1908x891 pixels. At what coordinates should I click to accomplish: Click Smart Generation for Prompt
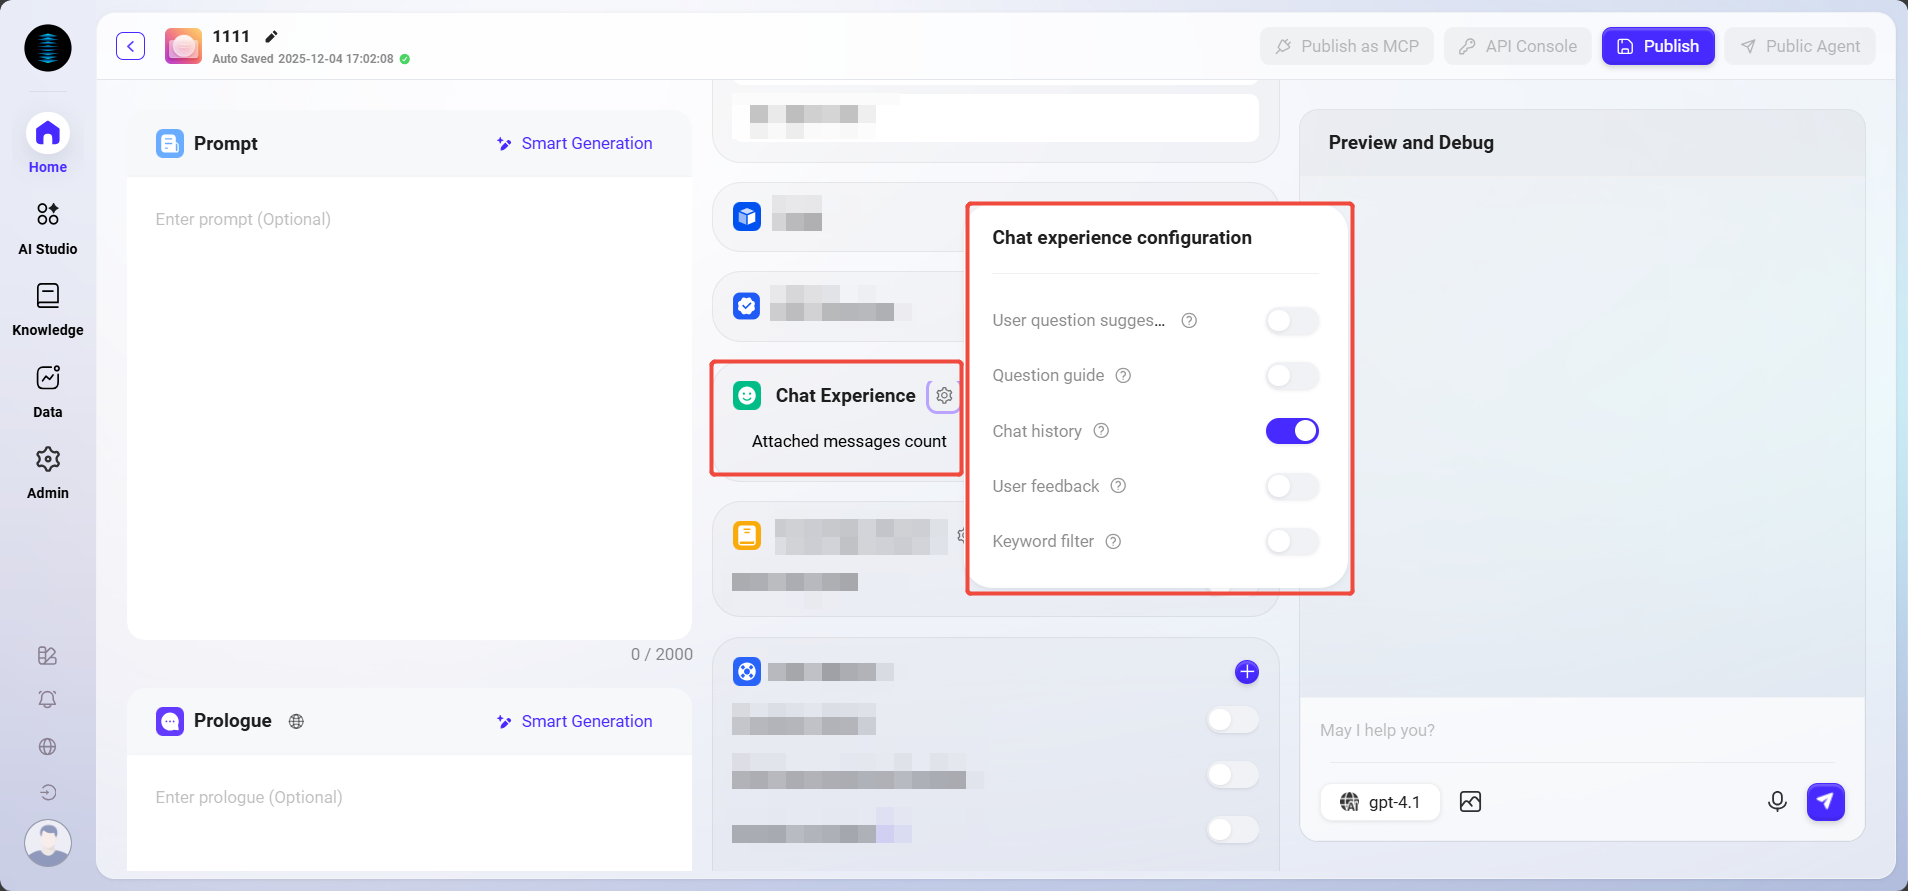[574, 144]
